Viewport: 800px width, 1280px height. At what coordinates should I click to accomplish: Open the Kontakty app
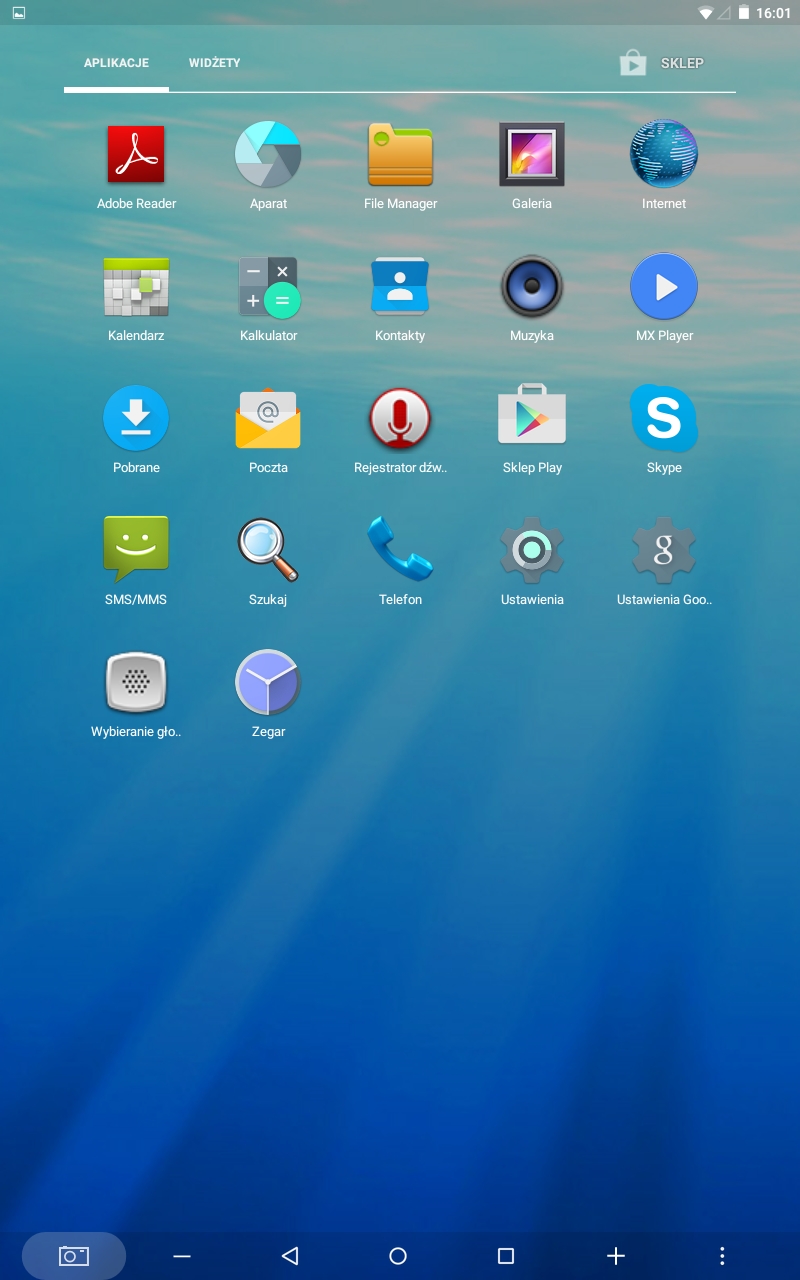pos(400,298)
